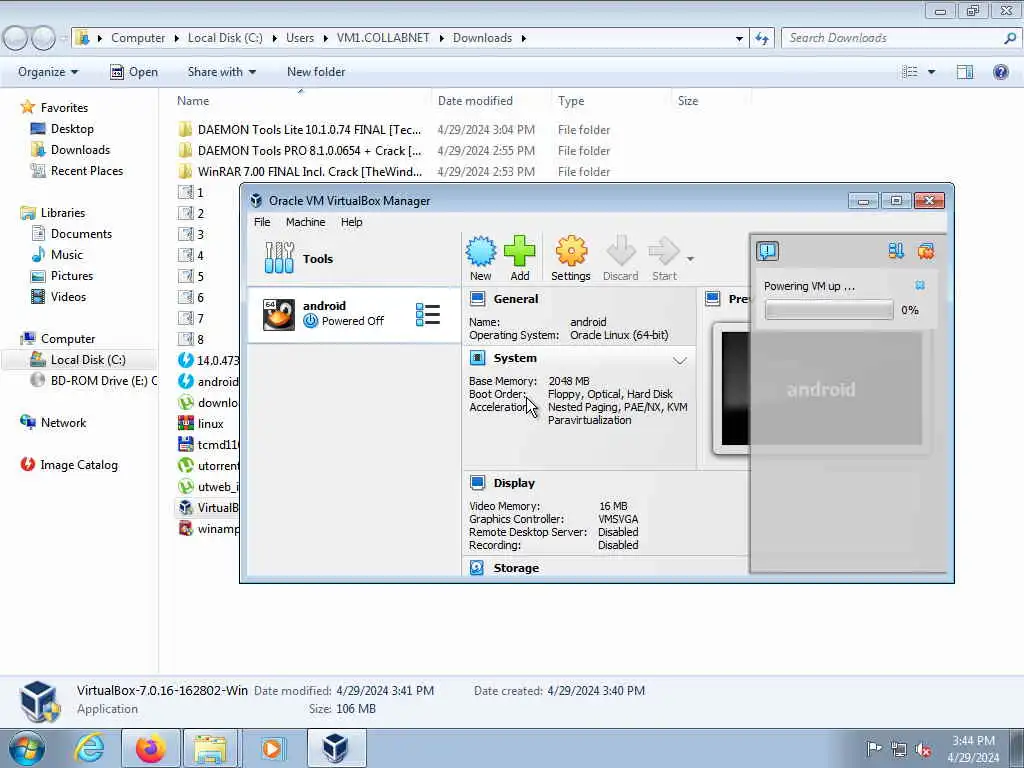Click the taskbar clock showing 3:44 PM
The height and width of the screenshot is (768, 1024).
point(973,749)
